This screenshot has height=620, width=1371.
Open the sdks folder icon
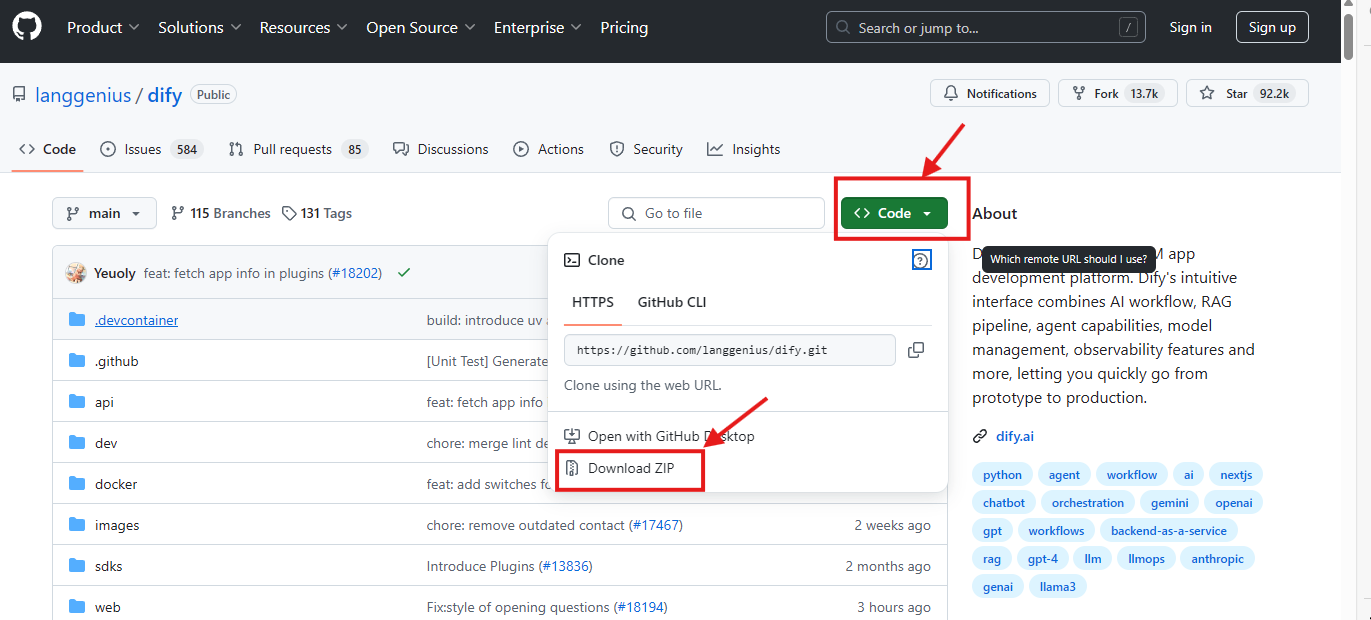[x=77, y=566]
